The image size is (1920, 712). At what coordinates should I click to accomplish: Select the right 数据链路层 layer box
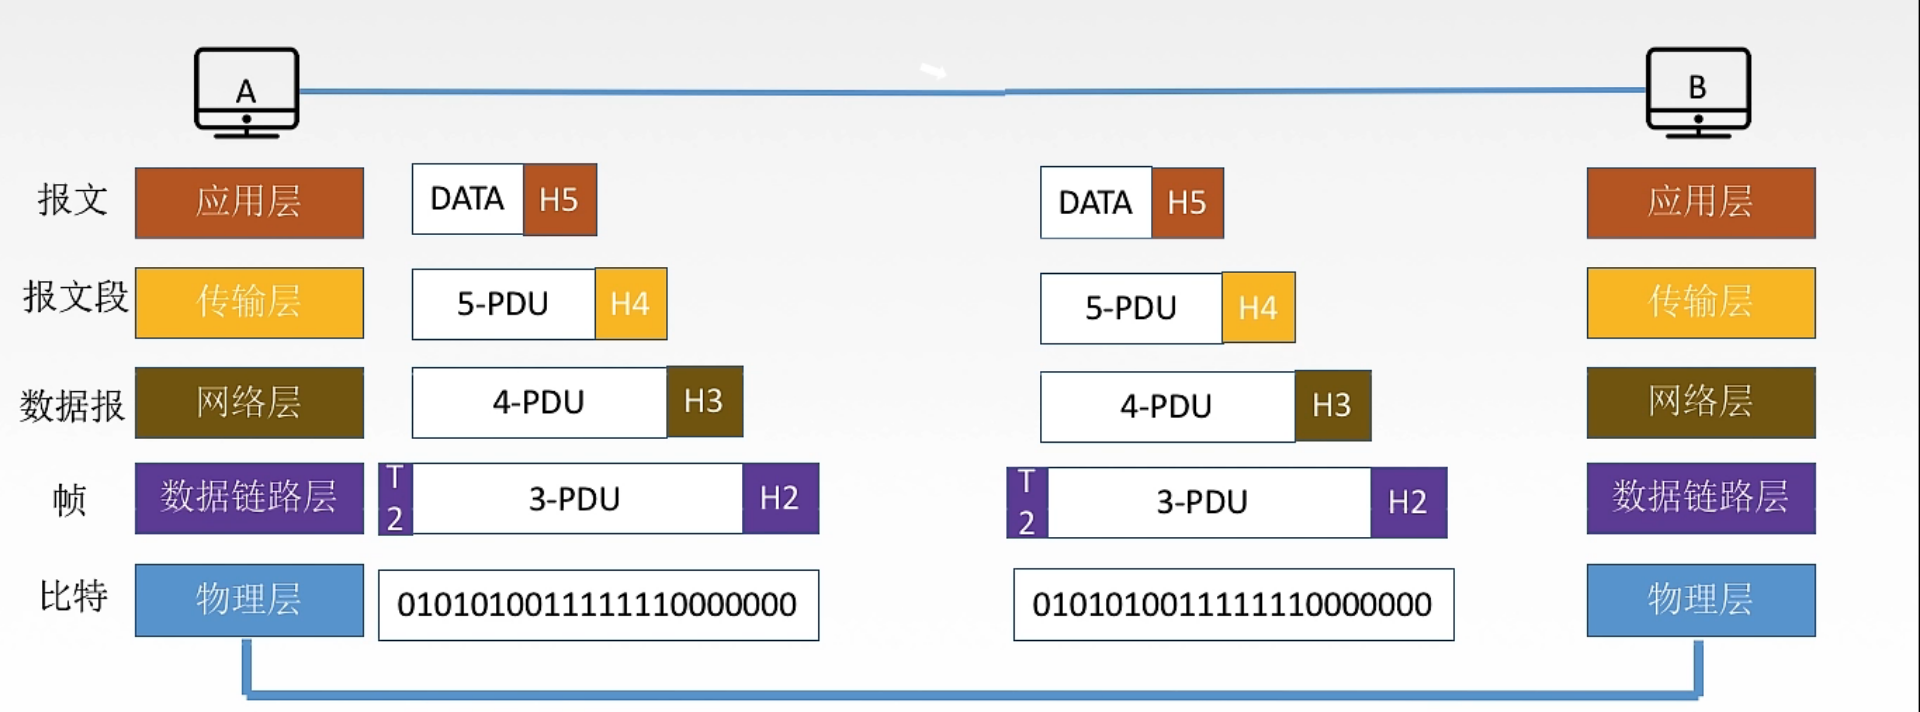(x=1700, y=497)
